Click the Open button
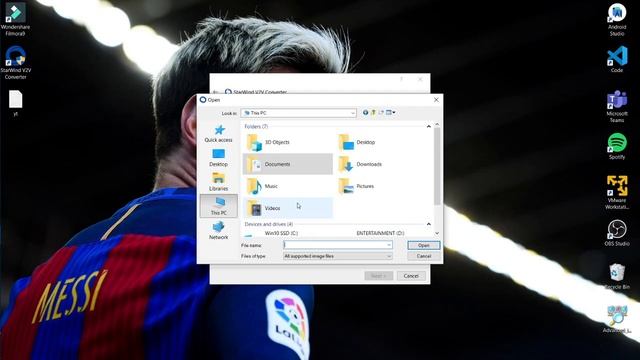The height and width of the screenshot is (360, 640). click(424, 245)
